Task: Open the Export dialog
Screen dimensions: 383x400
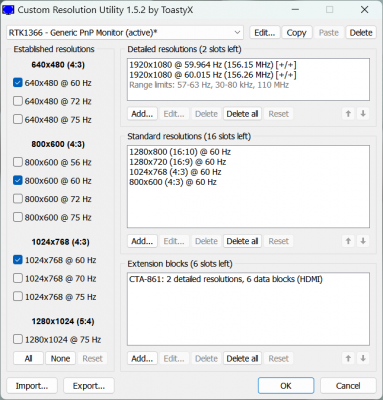Action: [89, 386]
